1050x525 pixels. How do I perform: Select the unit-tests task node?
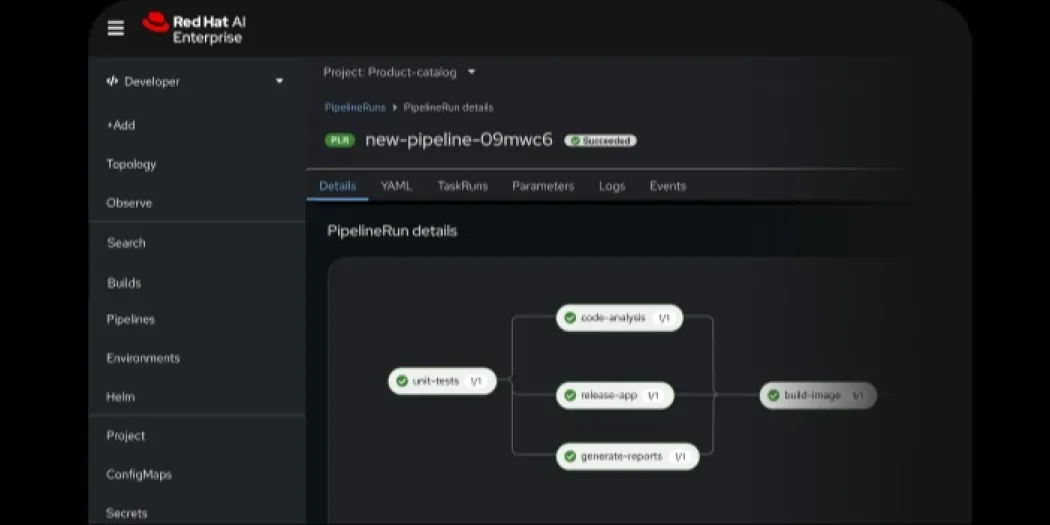click(x=443, y=381)
